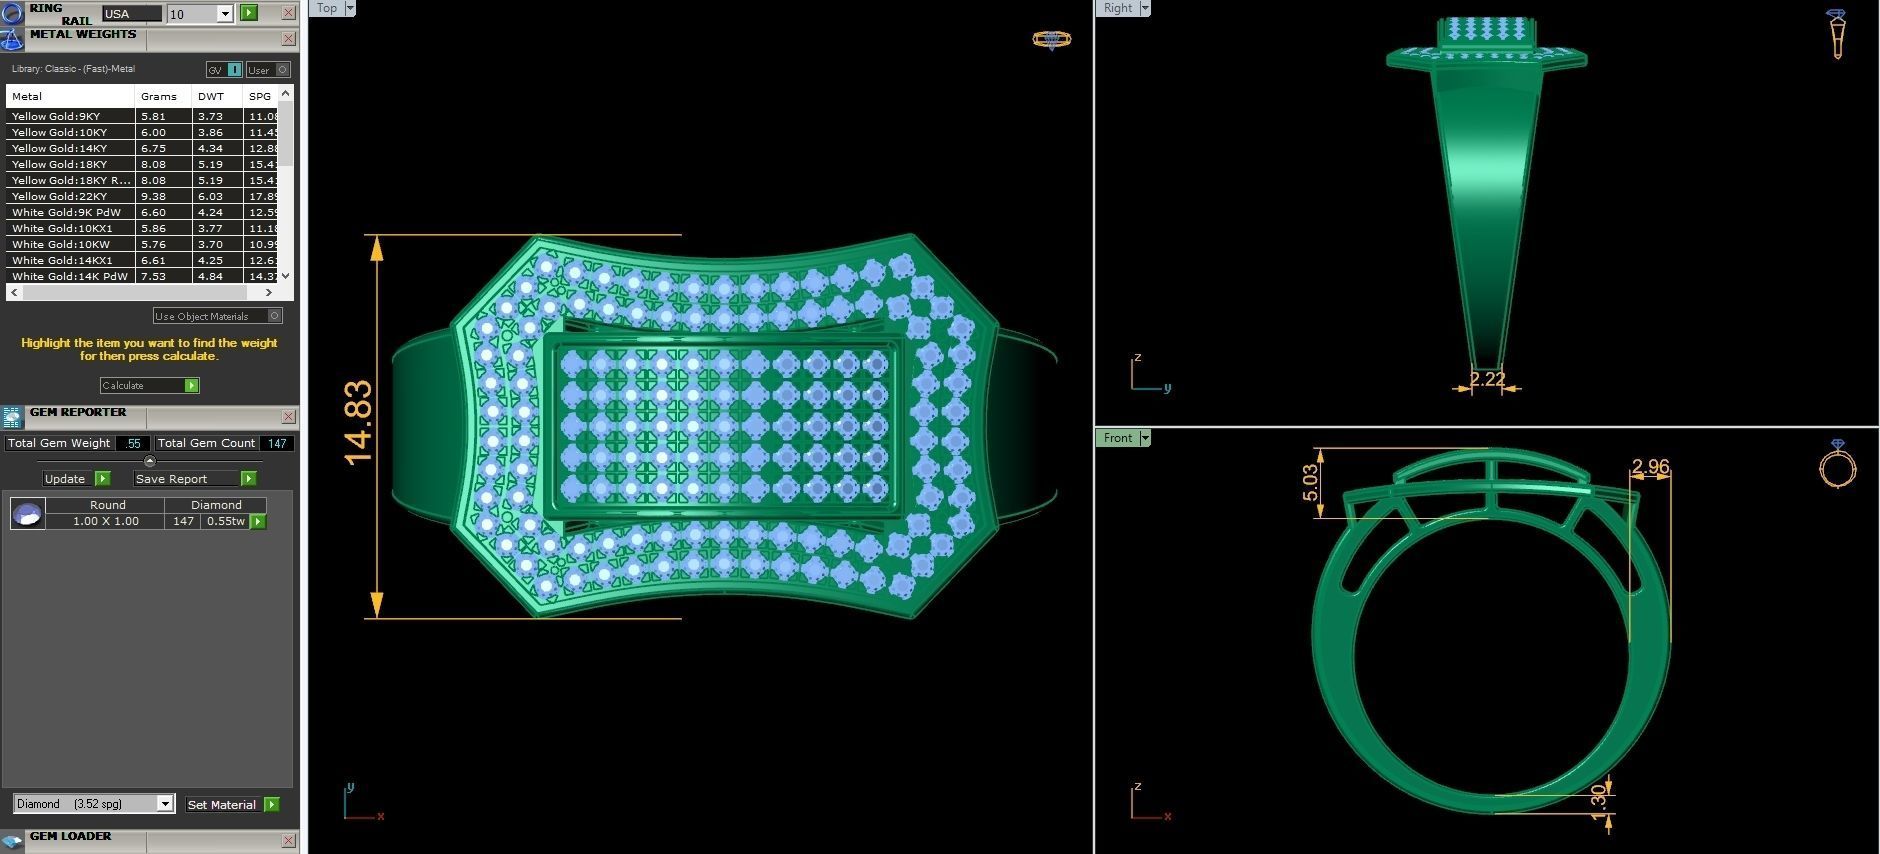
Task: Select the White Gold:10KW row
Action: click(142, 244)
